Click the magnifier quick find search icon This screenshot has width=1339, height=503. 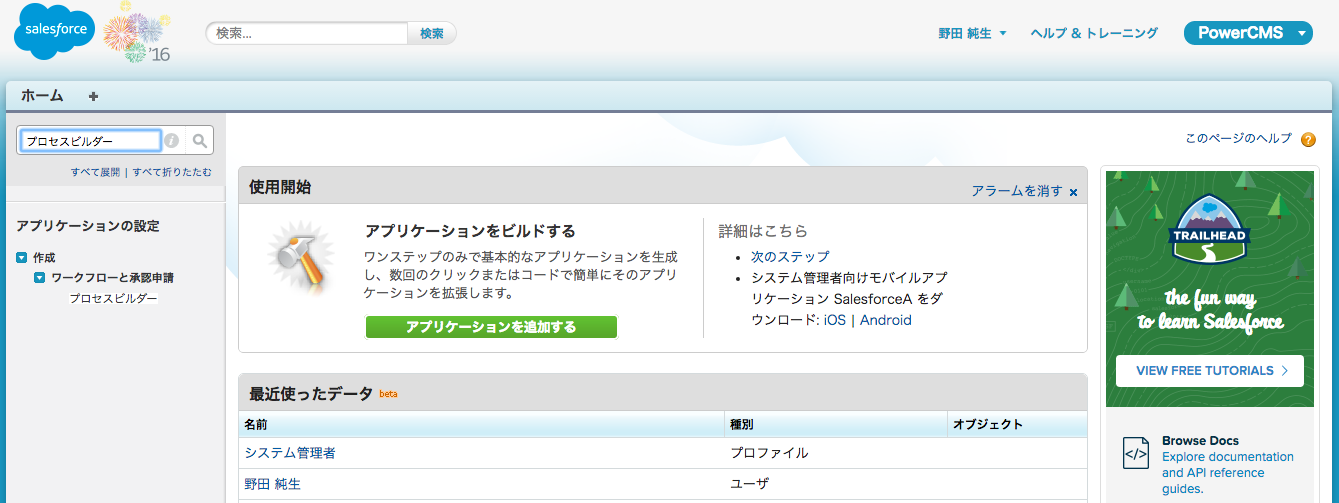[x=200, y=141]
